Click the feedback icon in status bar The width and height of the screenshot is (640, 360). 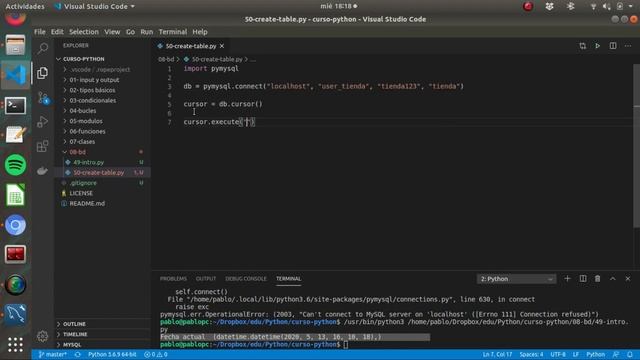click(616, 354)
